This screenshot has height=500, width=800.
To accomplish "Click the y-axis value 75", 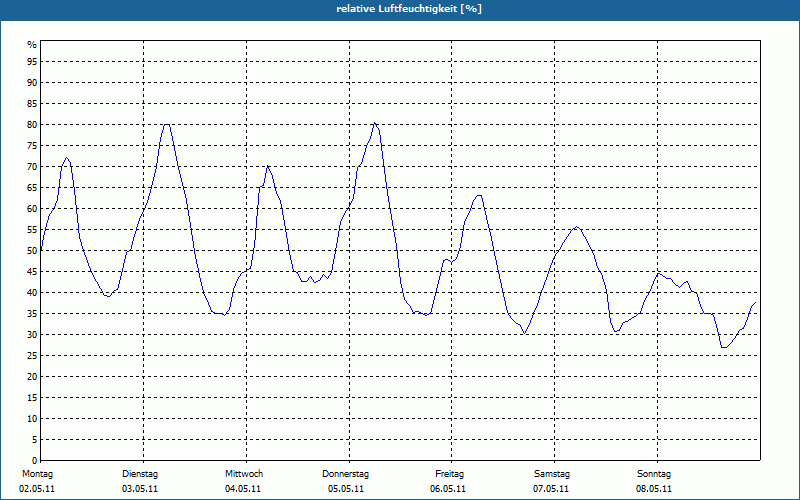I will click(32, 145).
